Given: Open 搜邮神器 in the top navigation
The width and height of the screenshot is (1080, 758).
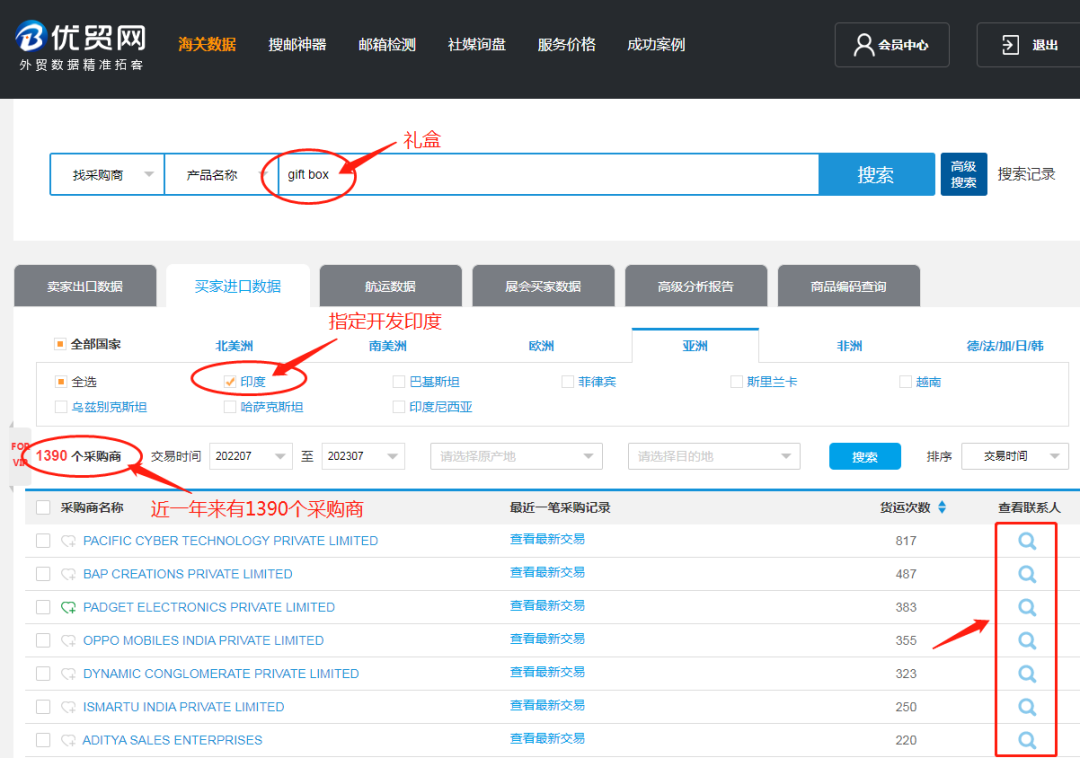Looking at the screenshot, I should point(297,45).
